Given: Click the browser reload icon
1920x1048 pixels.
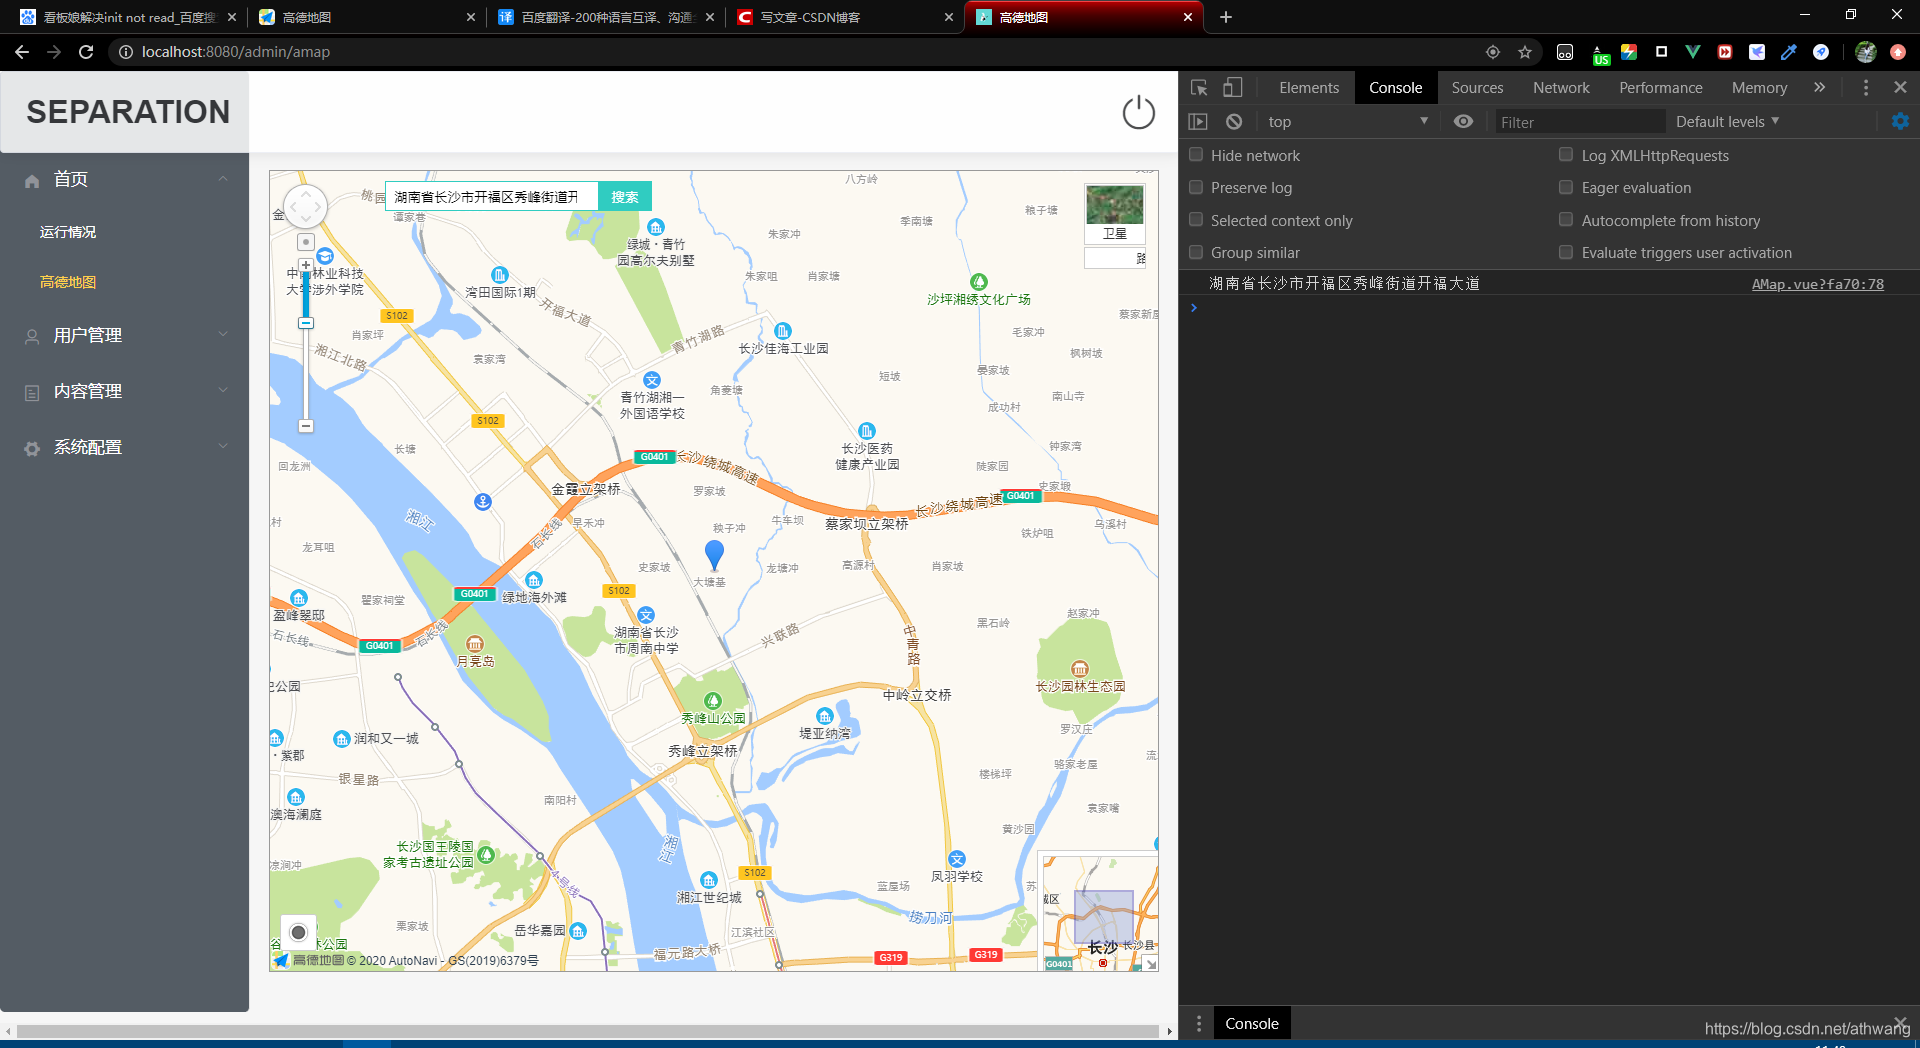Looking at the screenshot, I should [x=86, y=52].
